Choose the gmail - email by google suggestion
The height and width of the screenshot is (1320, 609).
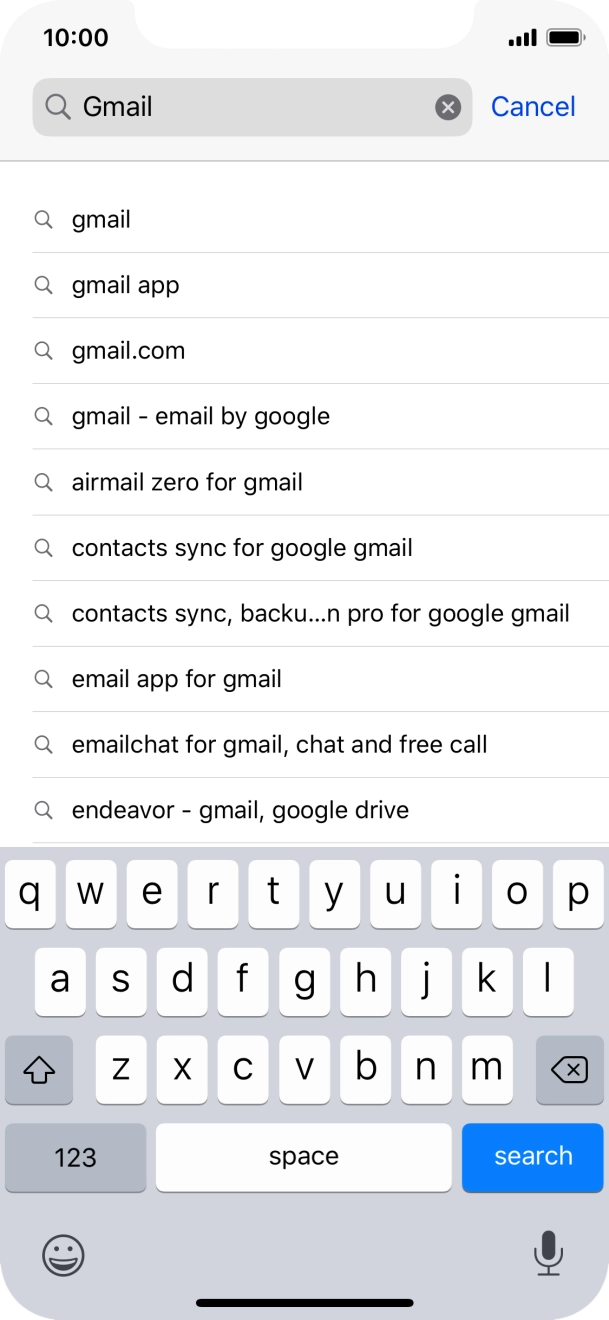(200, 416)
